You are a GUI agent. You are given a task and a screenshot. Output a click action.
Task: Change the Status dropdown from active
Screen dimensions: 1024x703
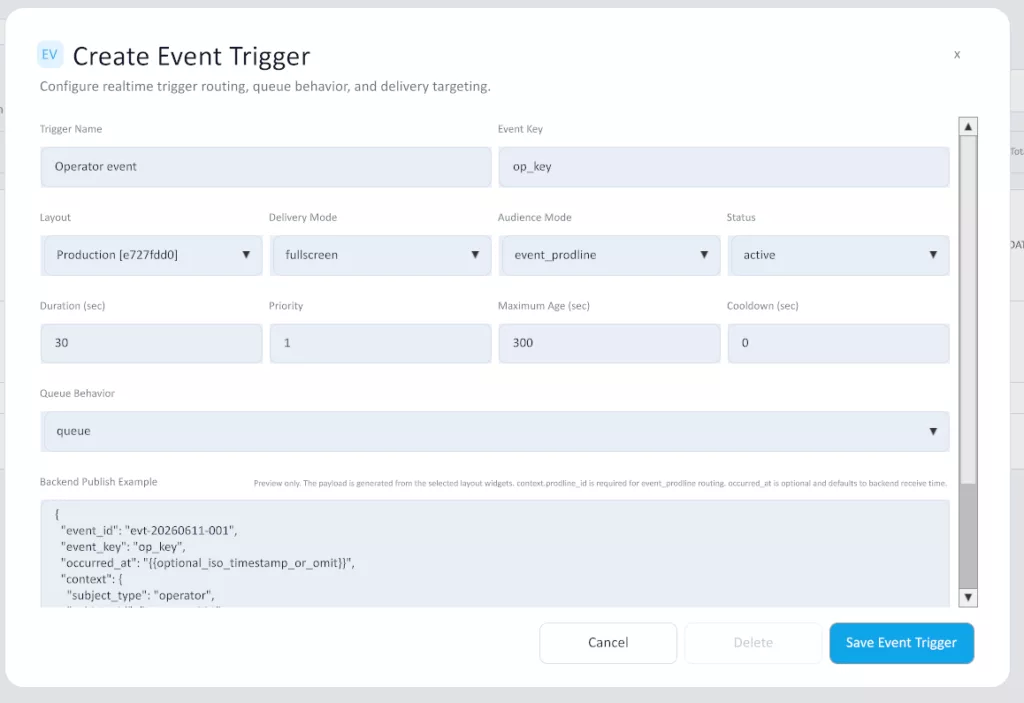839,255
